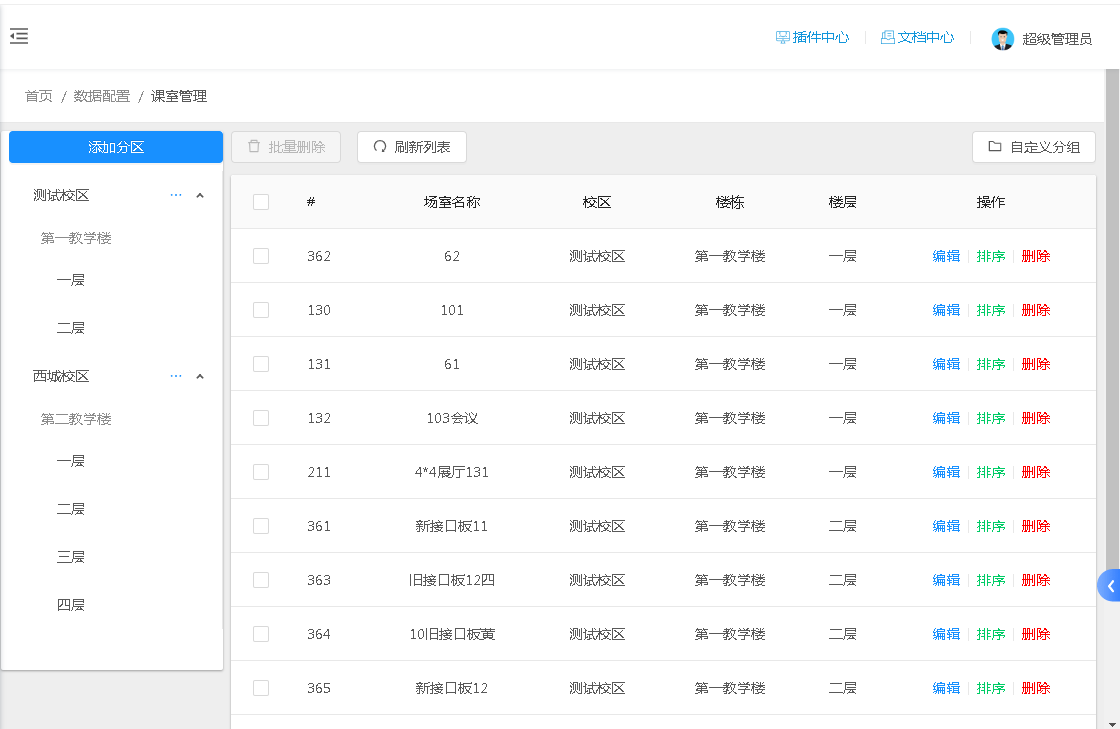Select 二层 under 第一教学楼
Viewport: 1120px width, 729px height.
pyautogui.click(x=71, y=328)
